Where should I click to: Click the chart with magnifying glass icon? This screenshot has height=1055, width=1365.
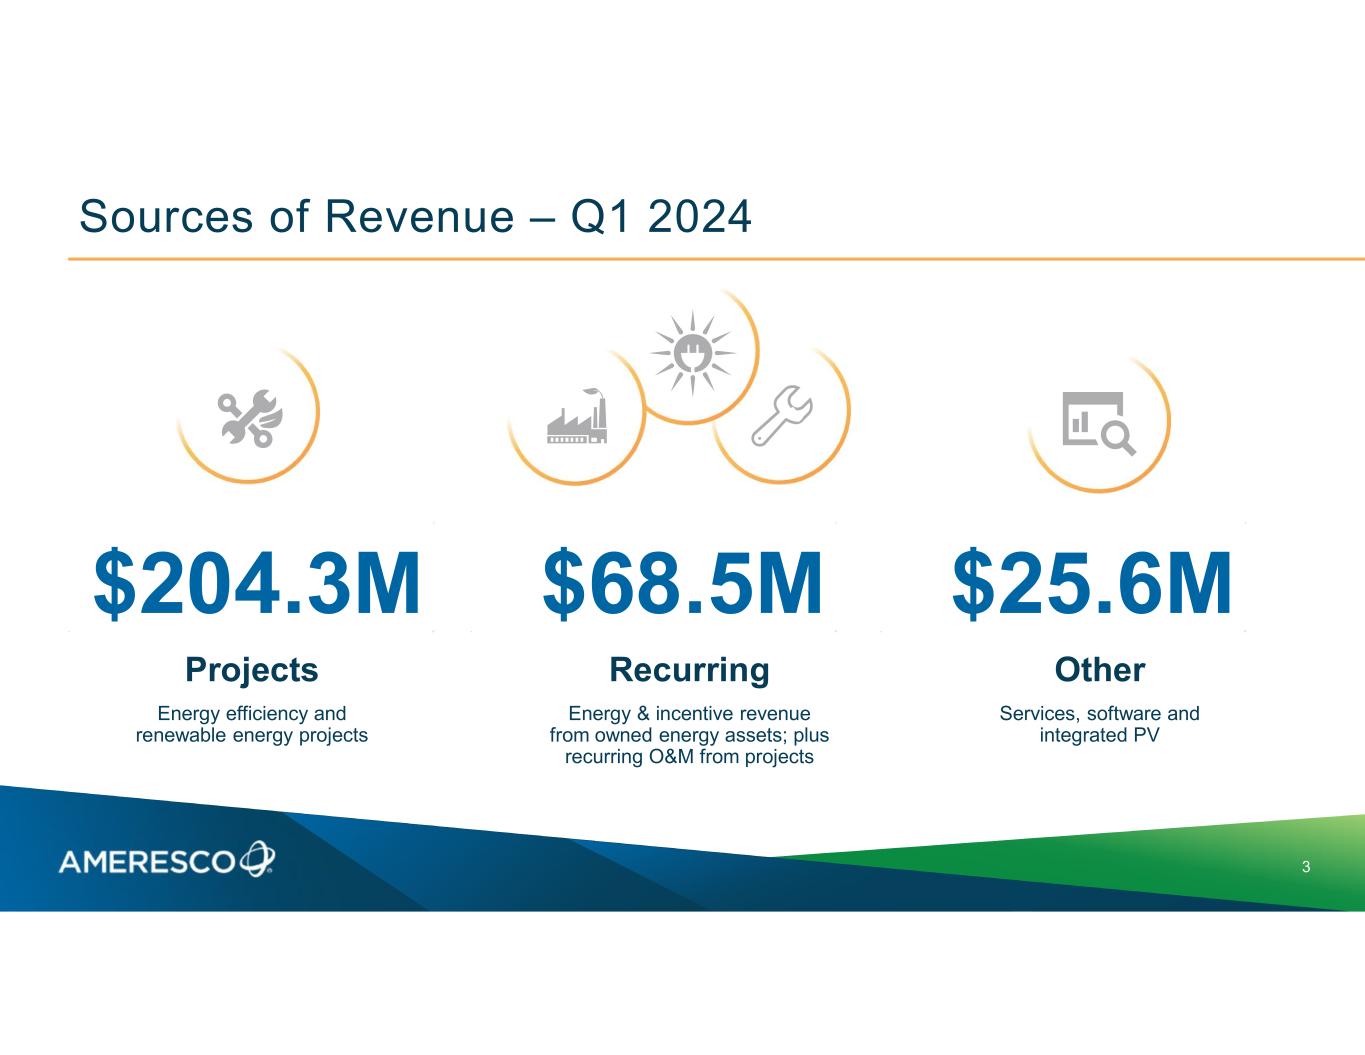coord(1098,423)
